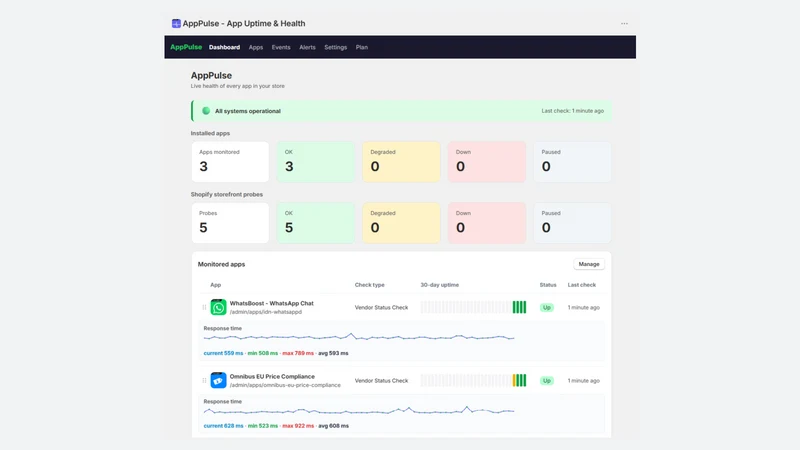Screen dimensions: 800x450
Task: Click the storefront probes Paused card
Action: click(572, 223)
